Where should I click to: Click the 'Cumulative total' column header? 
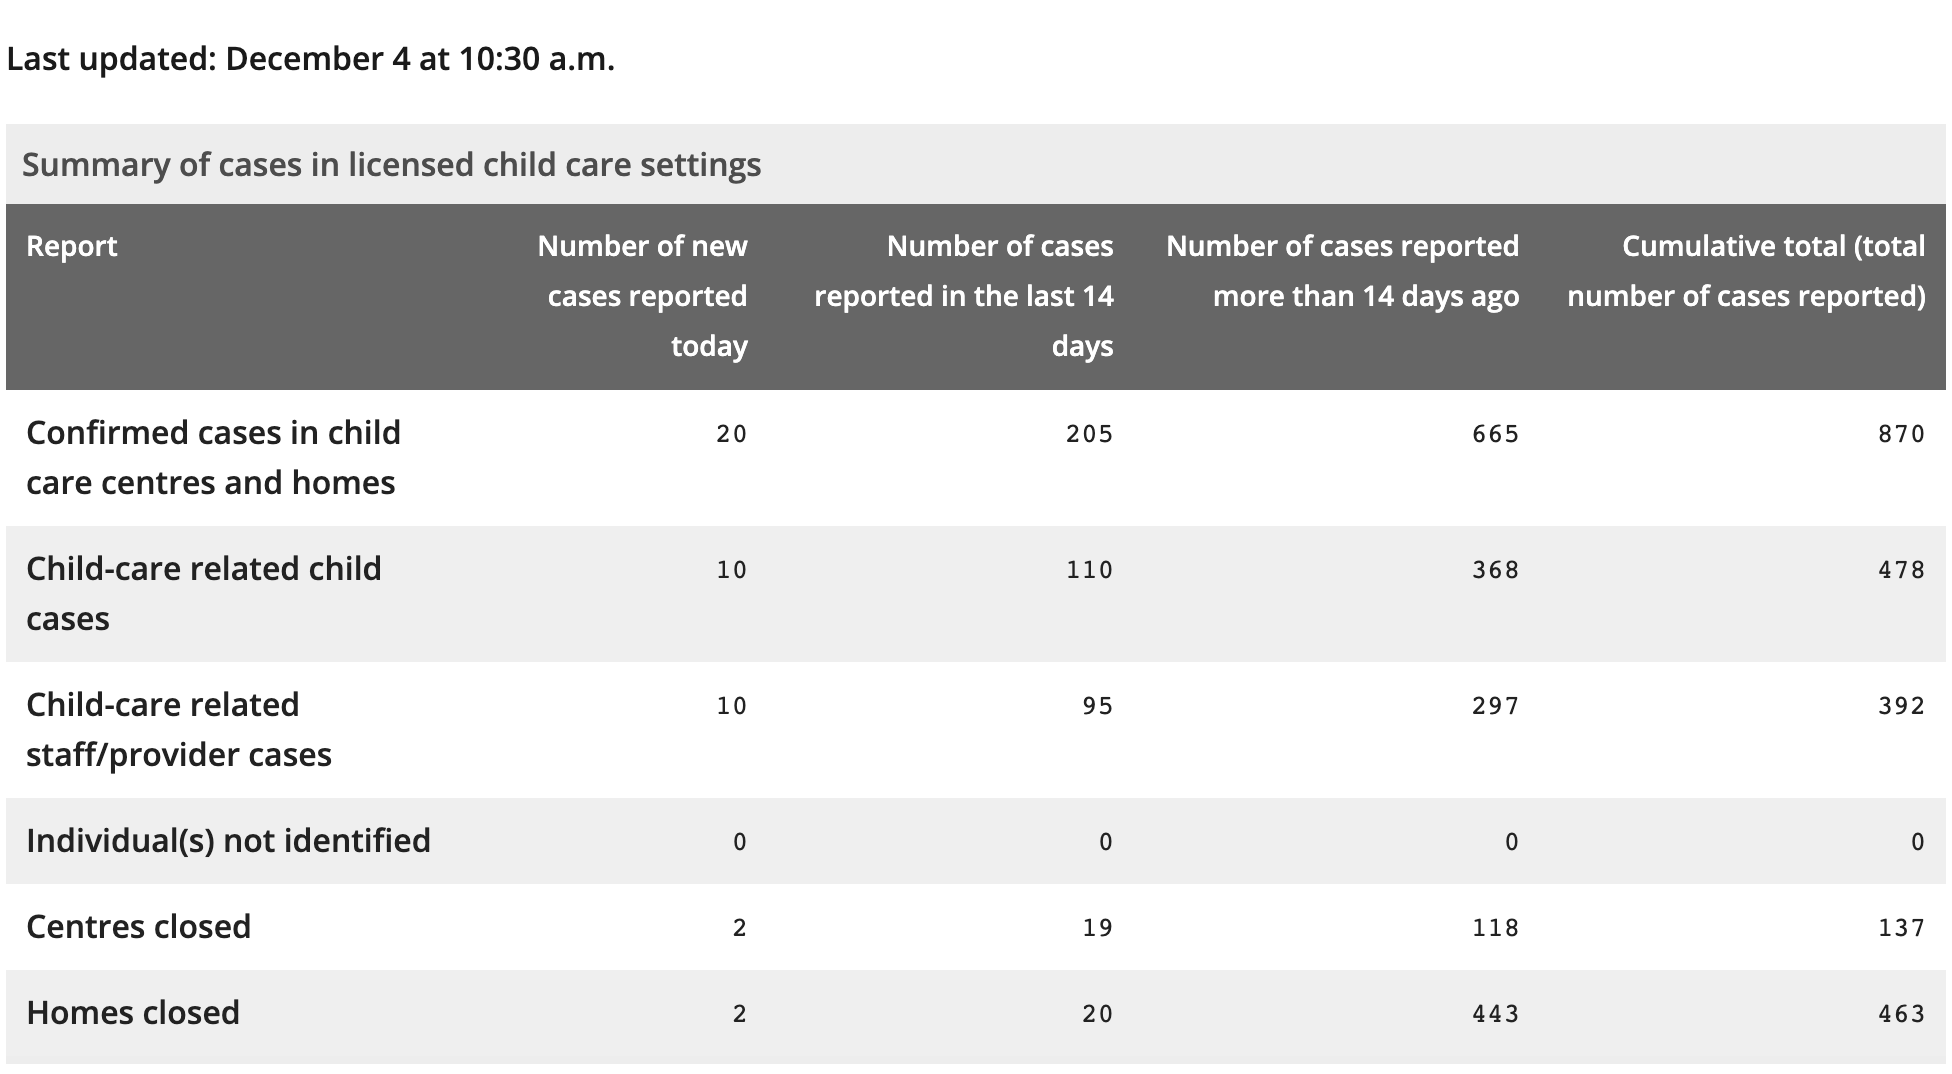[x=1745, y=271]
